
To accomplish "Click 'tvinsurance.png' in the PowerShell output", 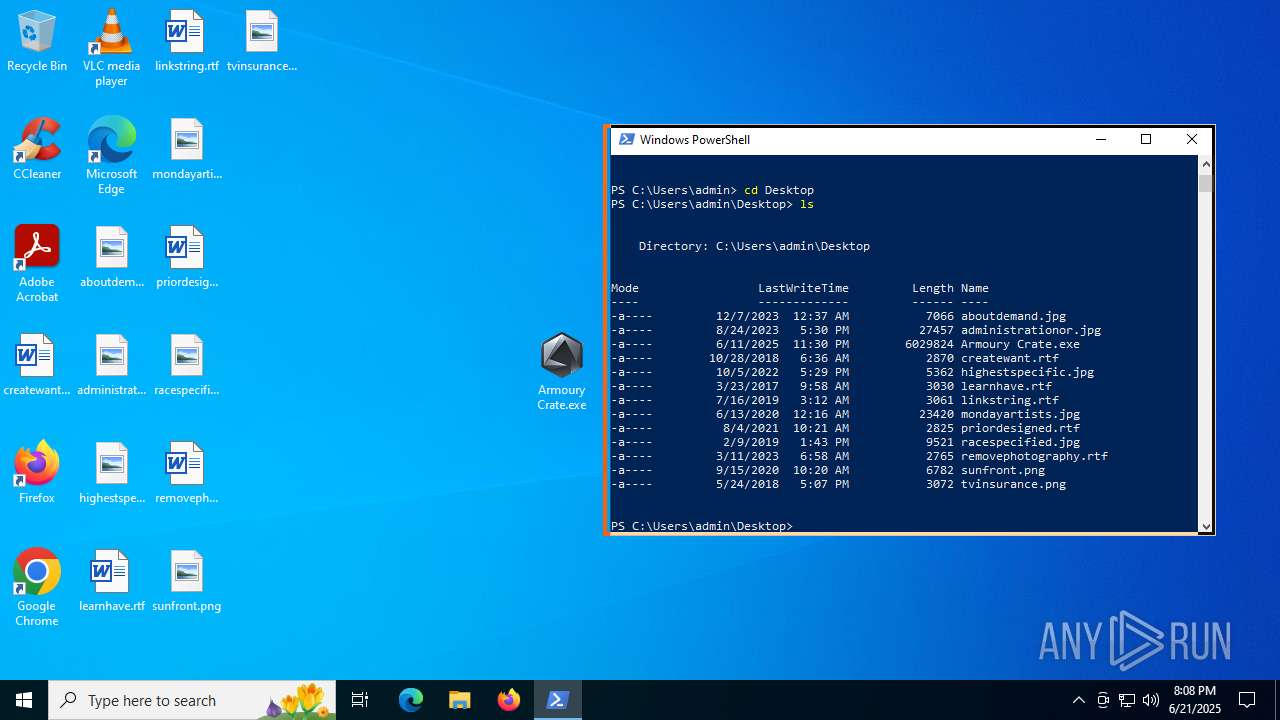I will pos(1013,484).
